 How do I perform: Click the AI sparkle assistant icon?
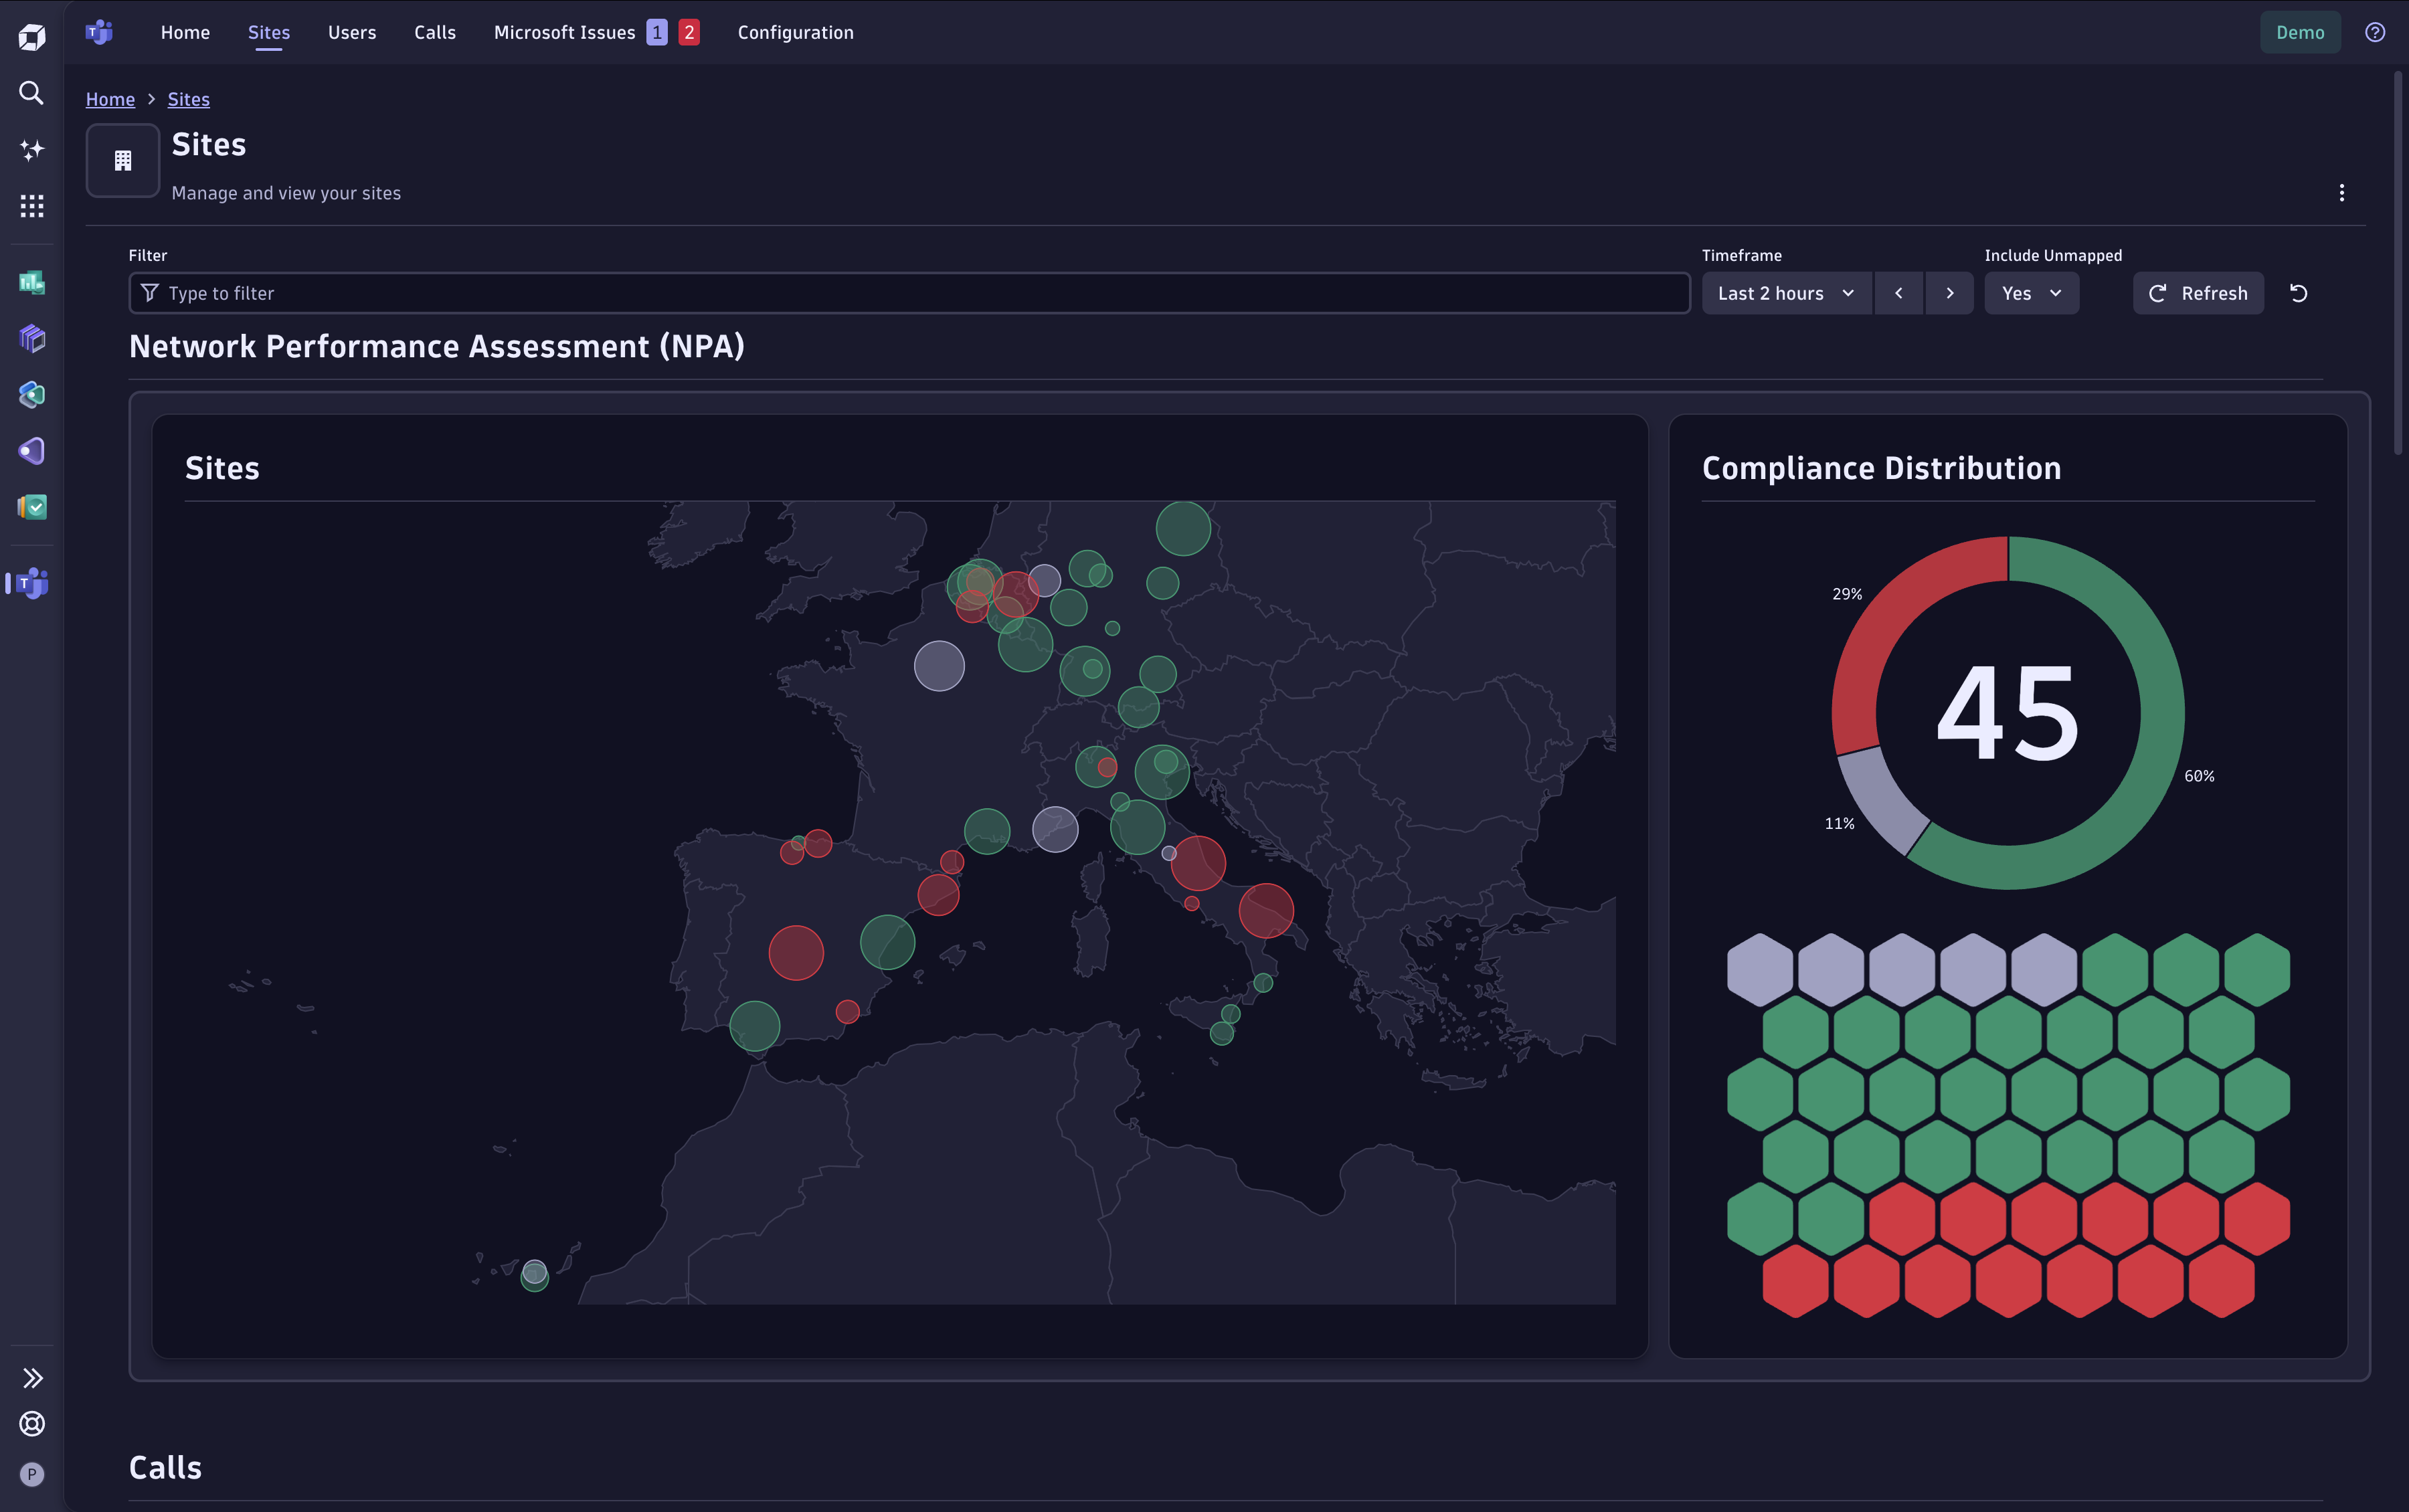click(32, 150)
